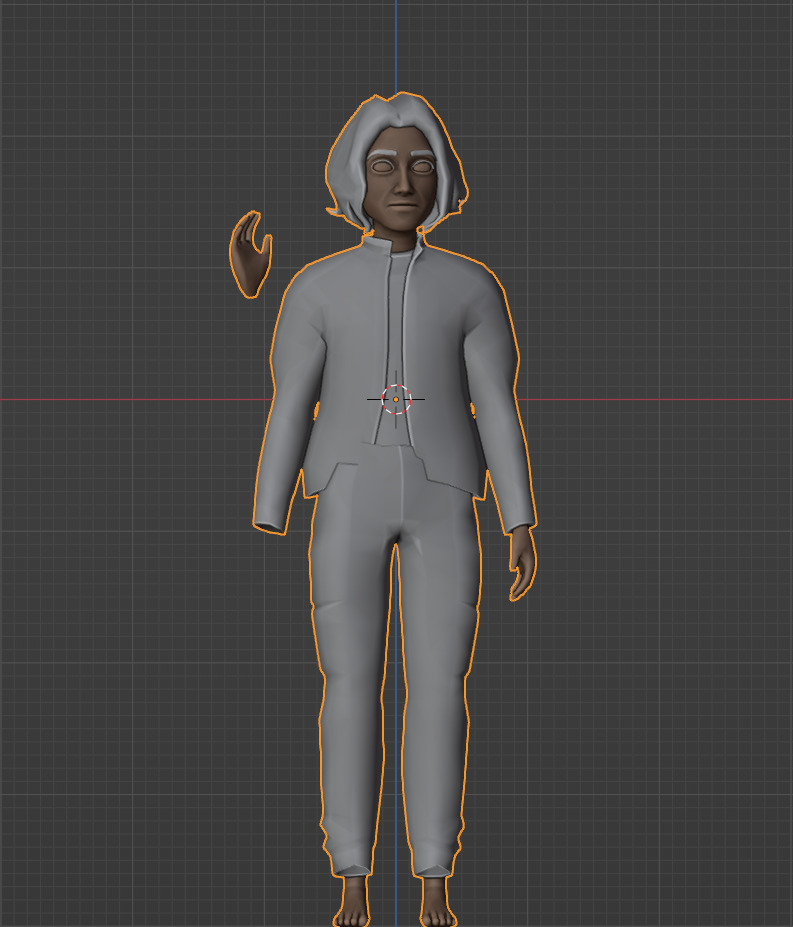Select the detached raised hand mesh

click(x=251, y=254)
